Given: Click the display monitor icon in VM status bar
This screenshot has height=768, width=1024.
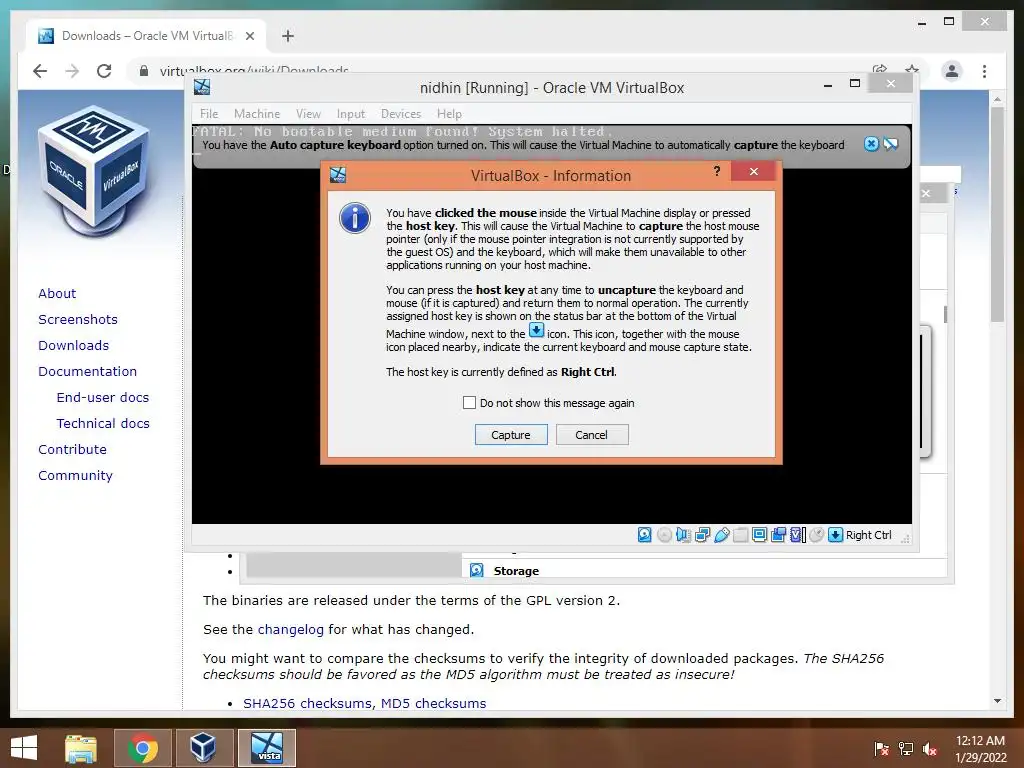Looking at the screenshot, I should click(x=760, y=535).
